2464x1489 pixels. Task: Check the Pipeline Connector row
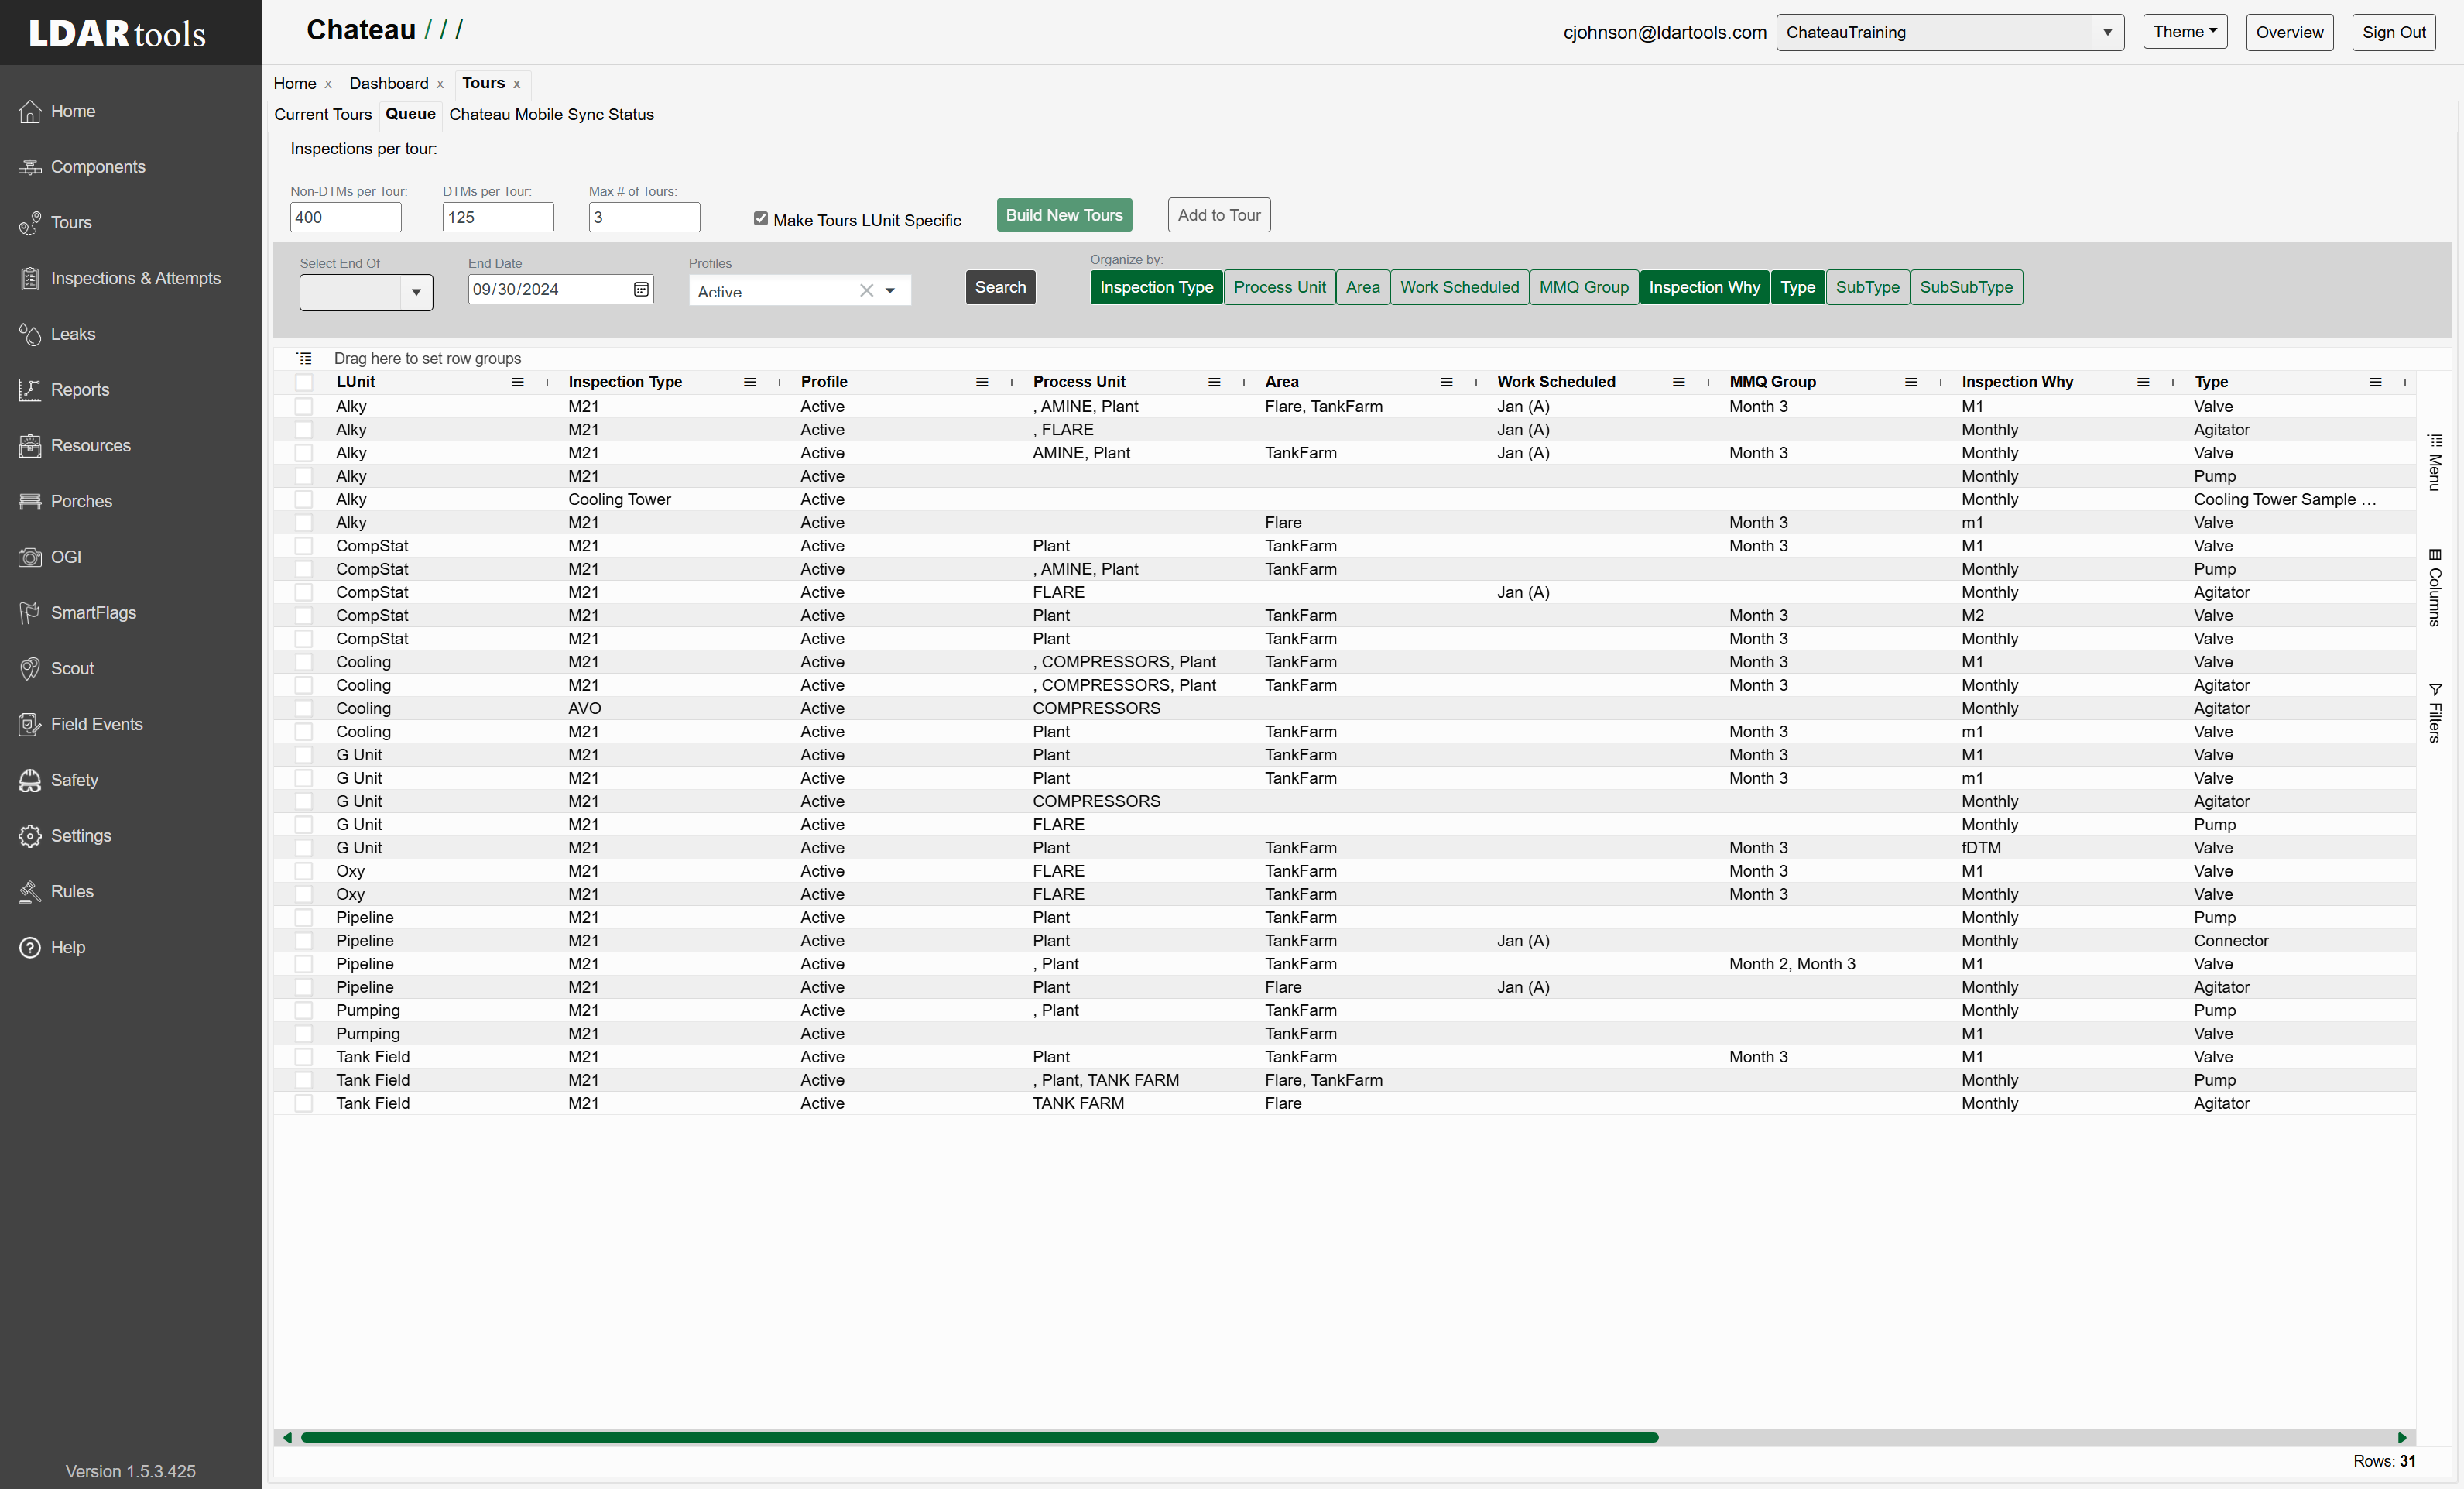click(304, 941)
